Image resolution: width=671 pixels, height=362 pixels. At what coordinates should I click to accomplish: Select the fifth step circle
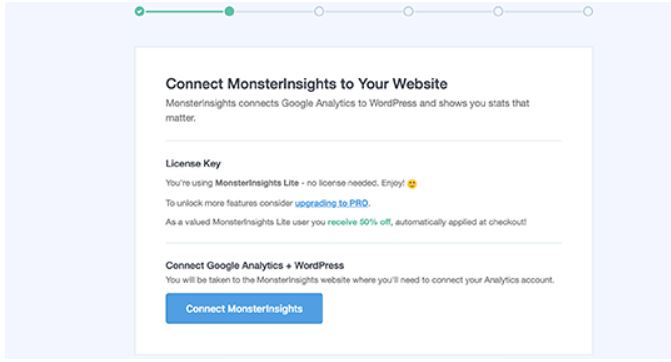498,12
